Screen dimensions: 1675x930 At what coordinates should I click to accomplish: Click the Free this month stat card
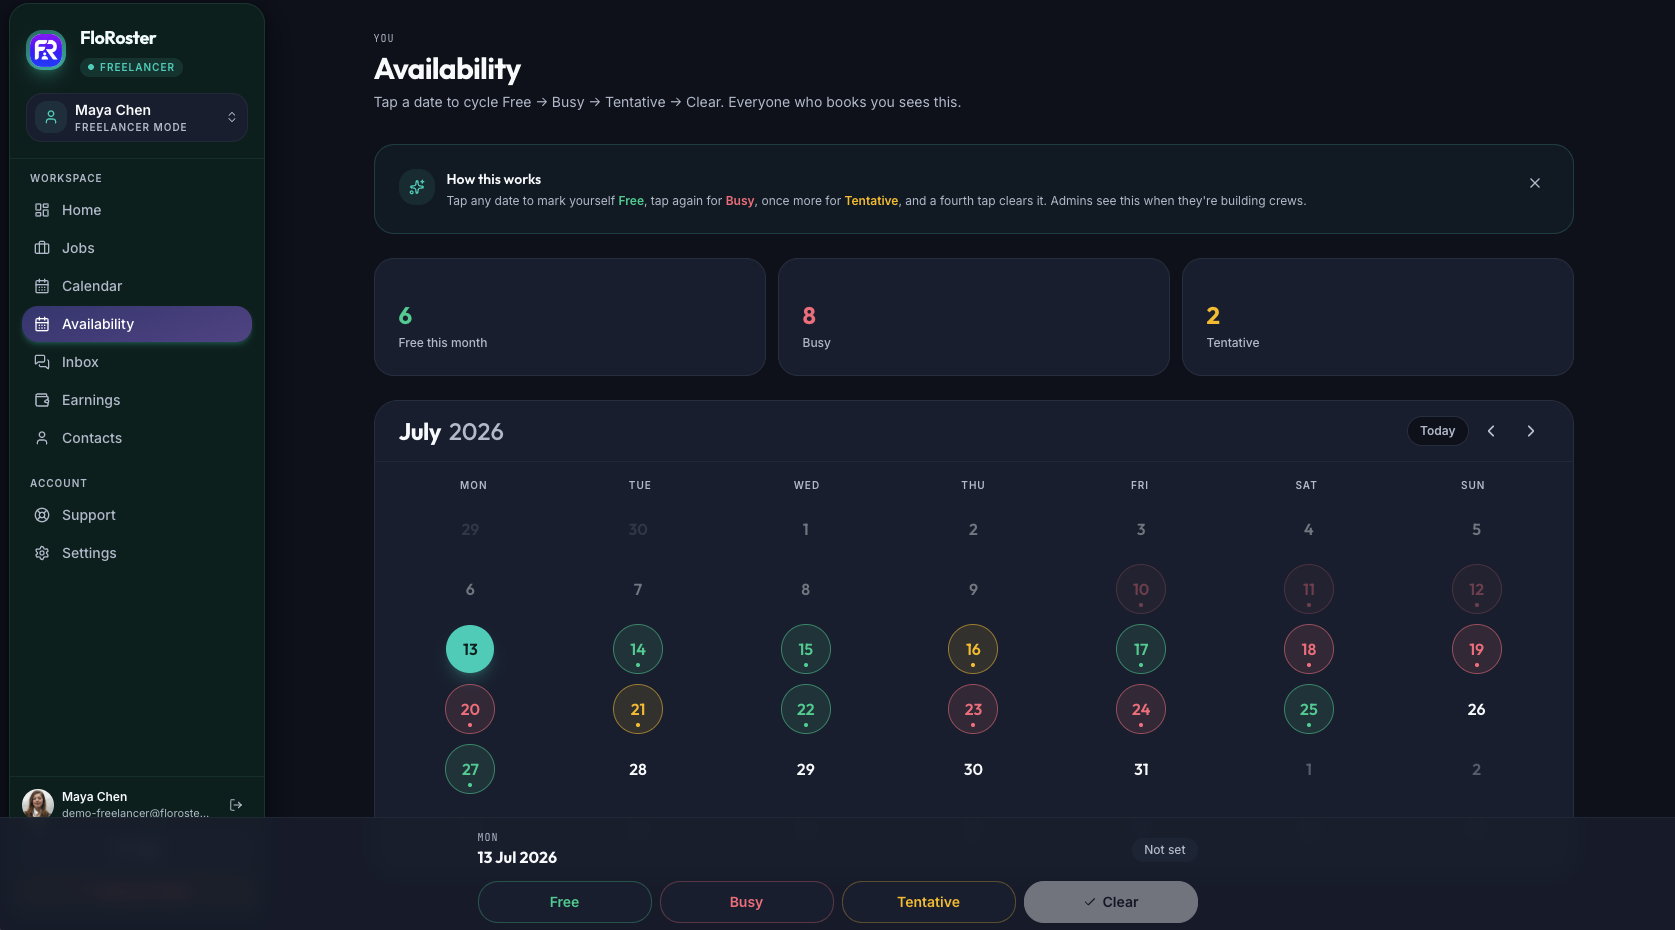570,317
